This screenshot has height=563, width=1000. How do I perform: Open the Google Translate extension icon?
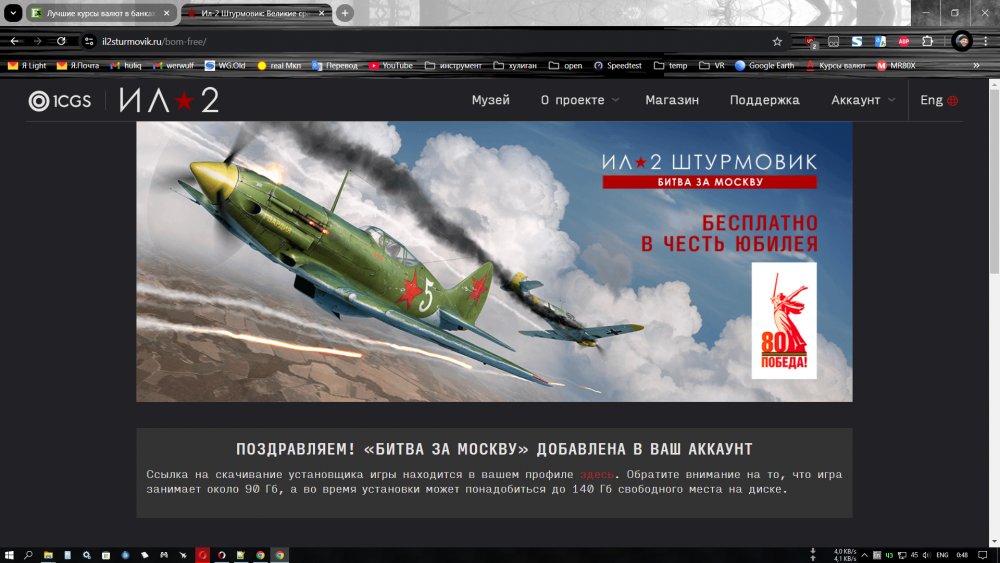[x=880, y=41]
